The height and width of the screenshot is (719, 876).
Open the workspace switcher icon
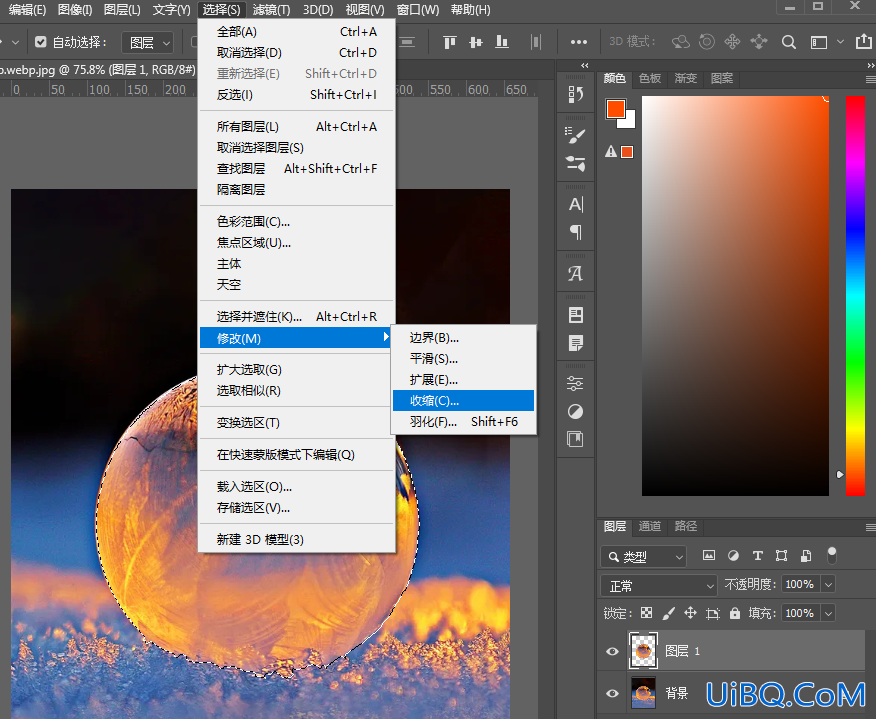tap(818, 42)
